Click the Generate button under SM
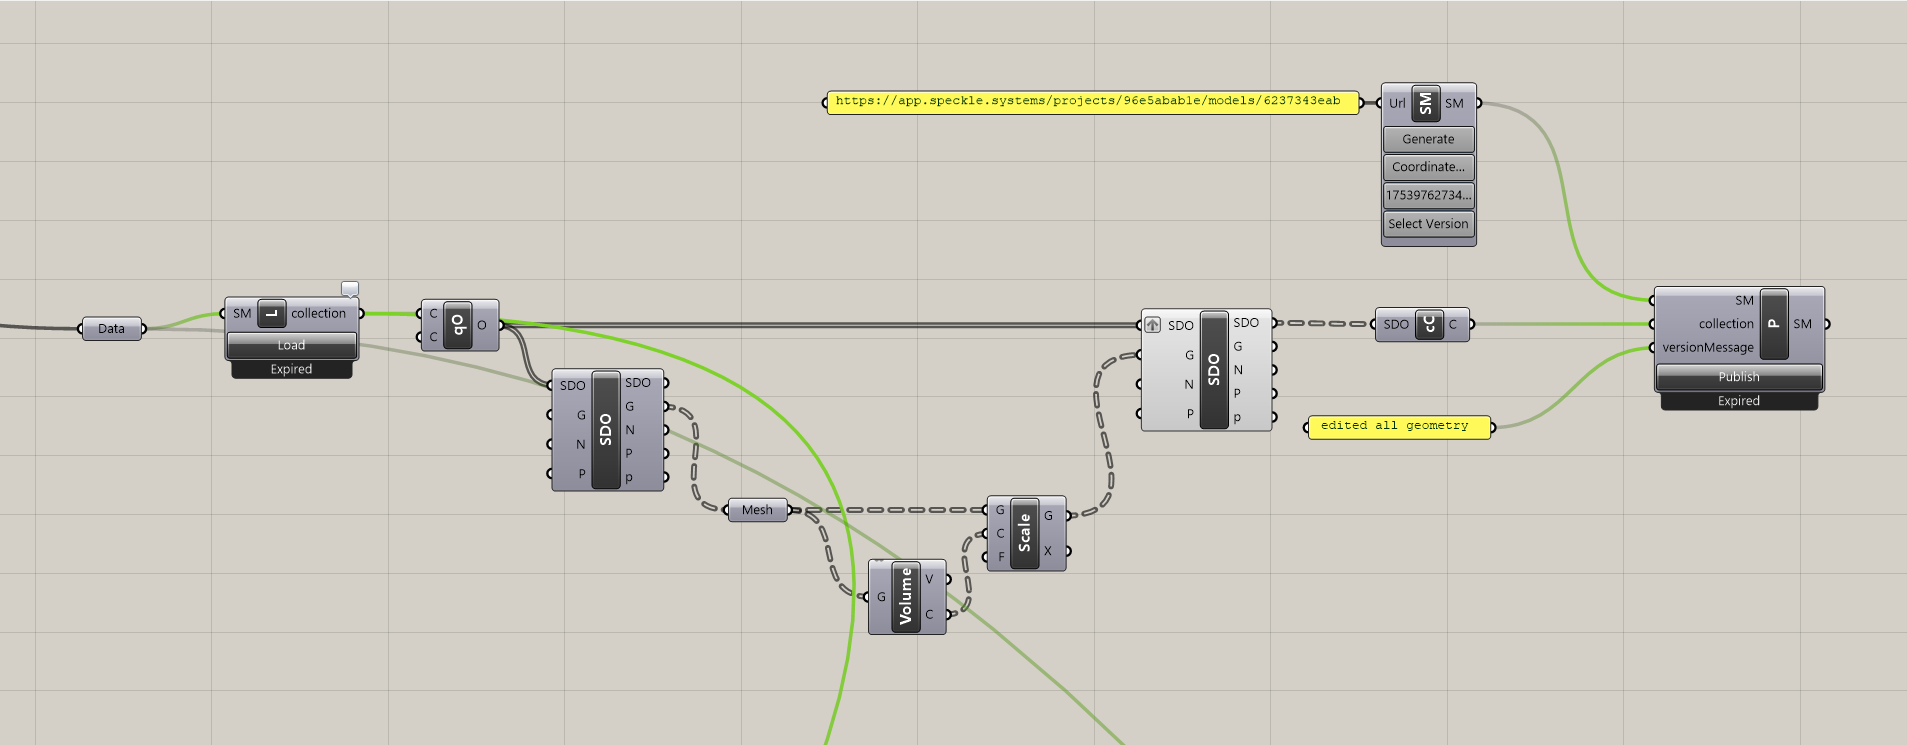Viewport: 1907px width, 745px height. [1428, 139]
